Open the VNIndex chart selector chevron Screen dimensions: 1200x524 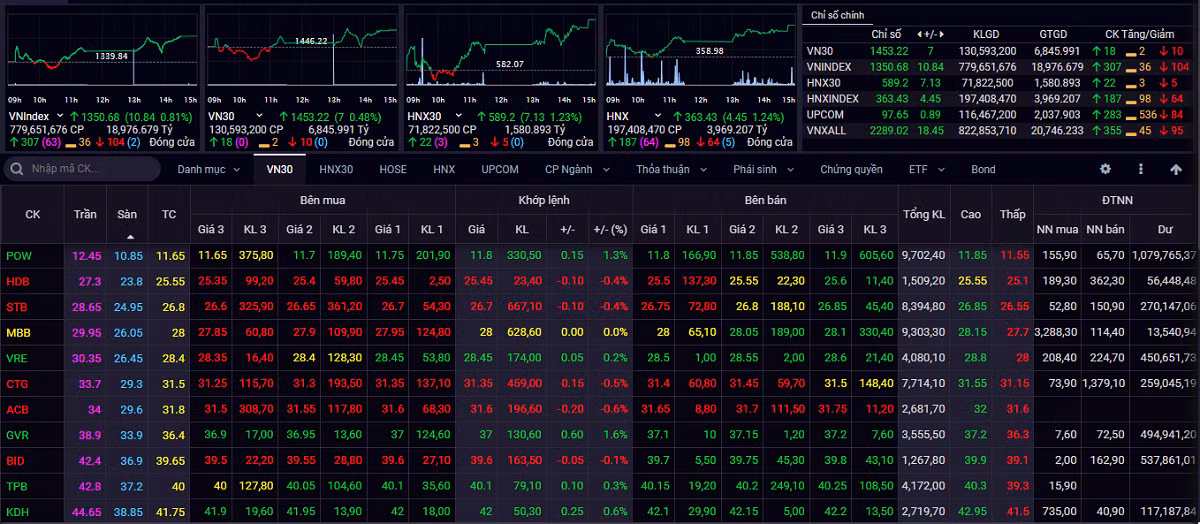tap(60, 117)
